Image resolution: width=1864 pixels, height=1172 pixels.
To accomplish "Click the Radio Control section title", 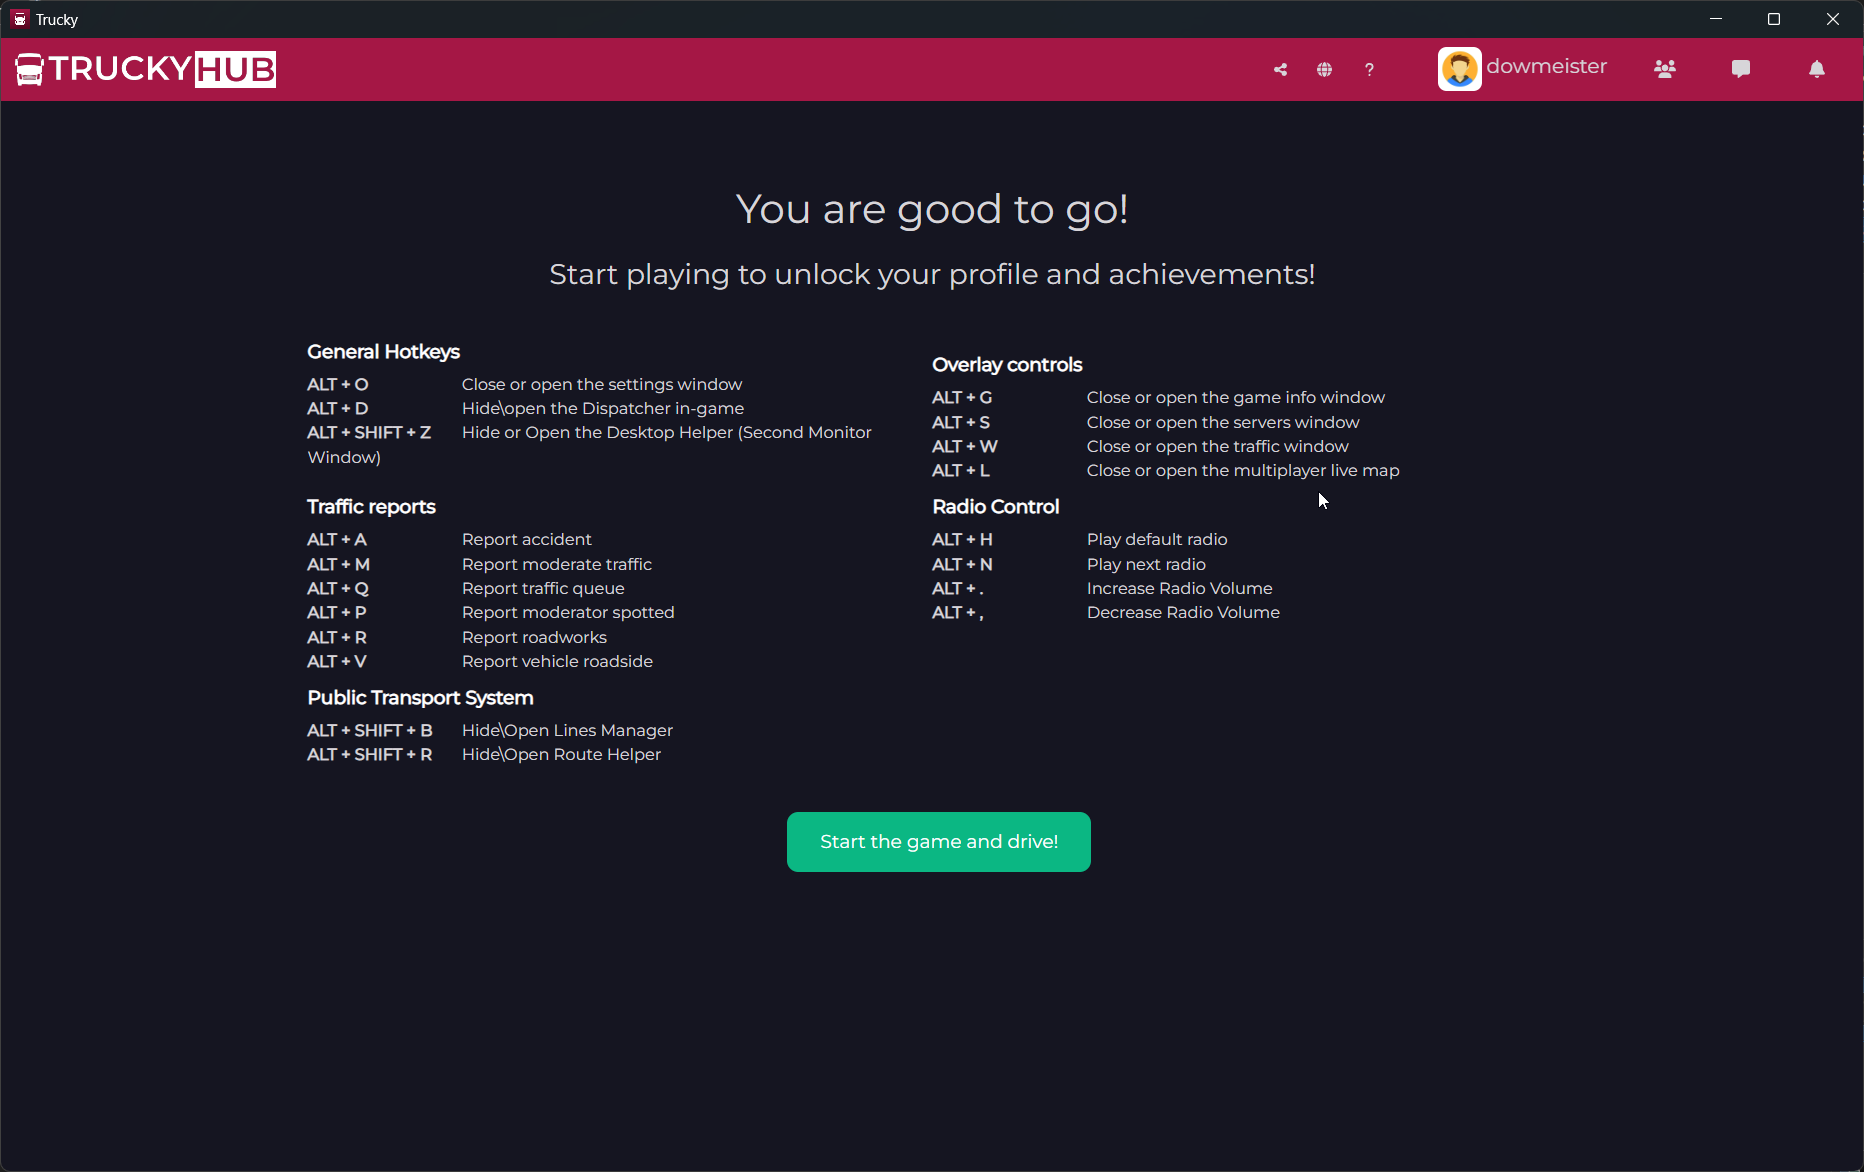I will coord(995,506).
